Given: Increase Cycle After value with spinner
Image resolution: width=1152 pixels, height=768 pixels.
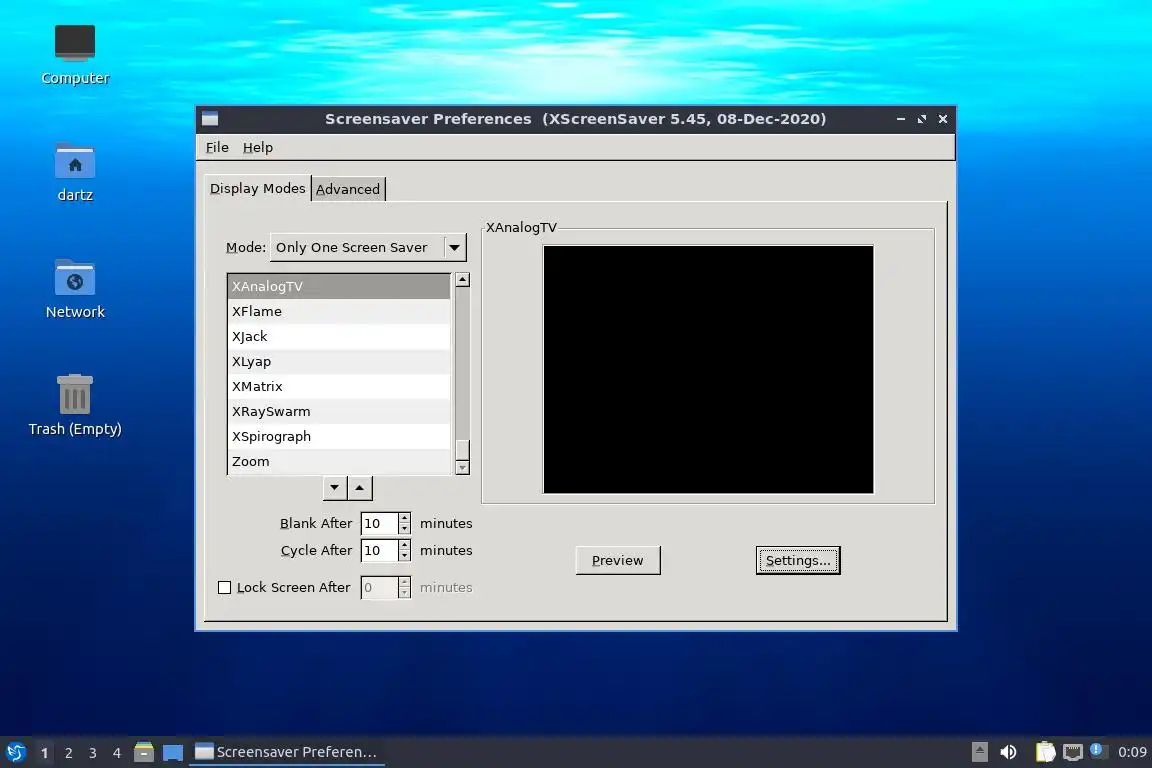Looking at the screenshot, I should point(404,545).
